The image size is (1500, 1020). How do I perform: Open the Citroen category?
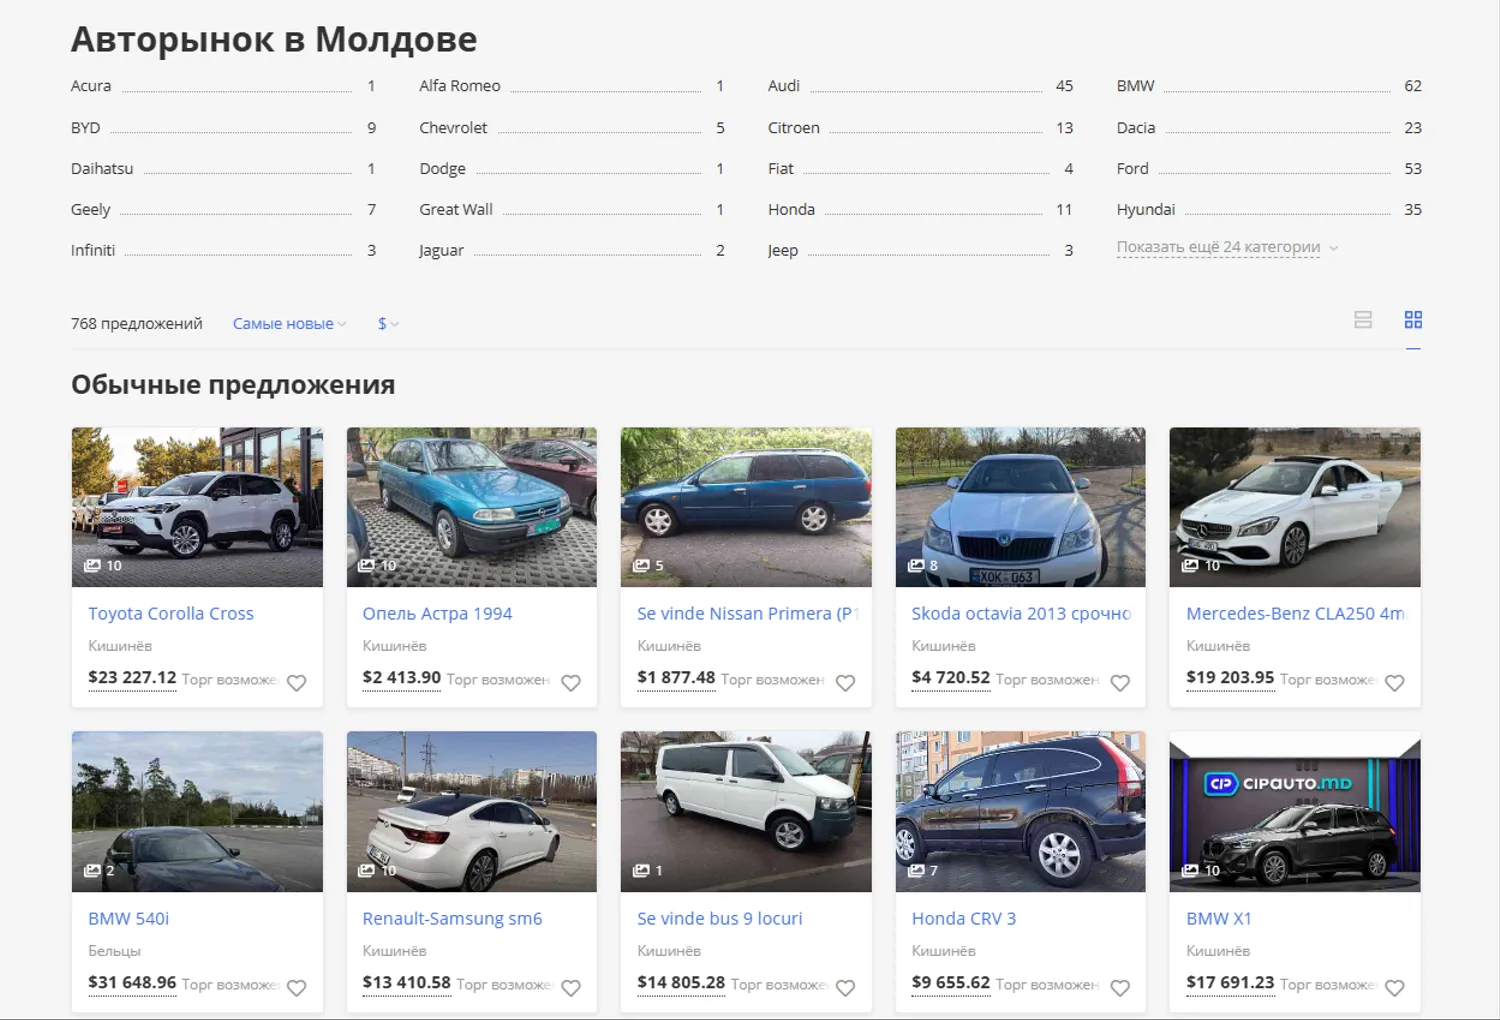(794, 128)
